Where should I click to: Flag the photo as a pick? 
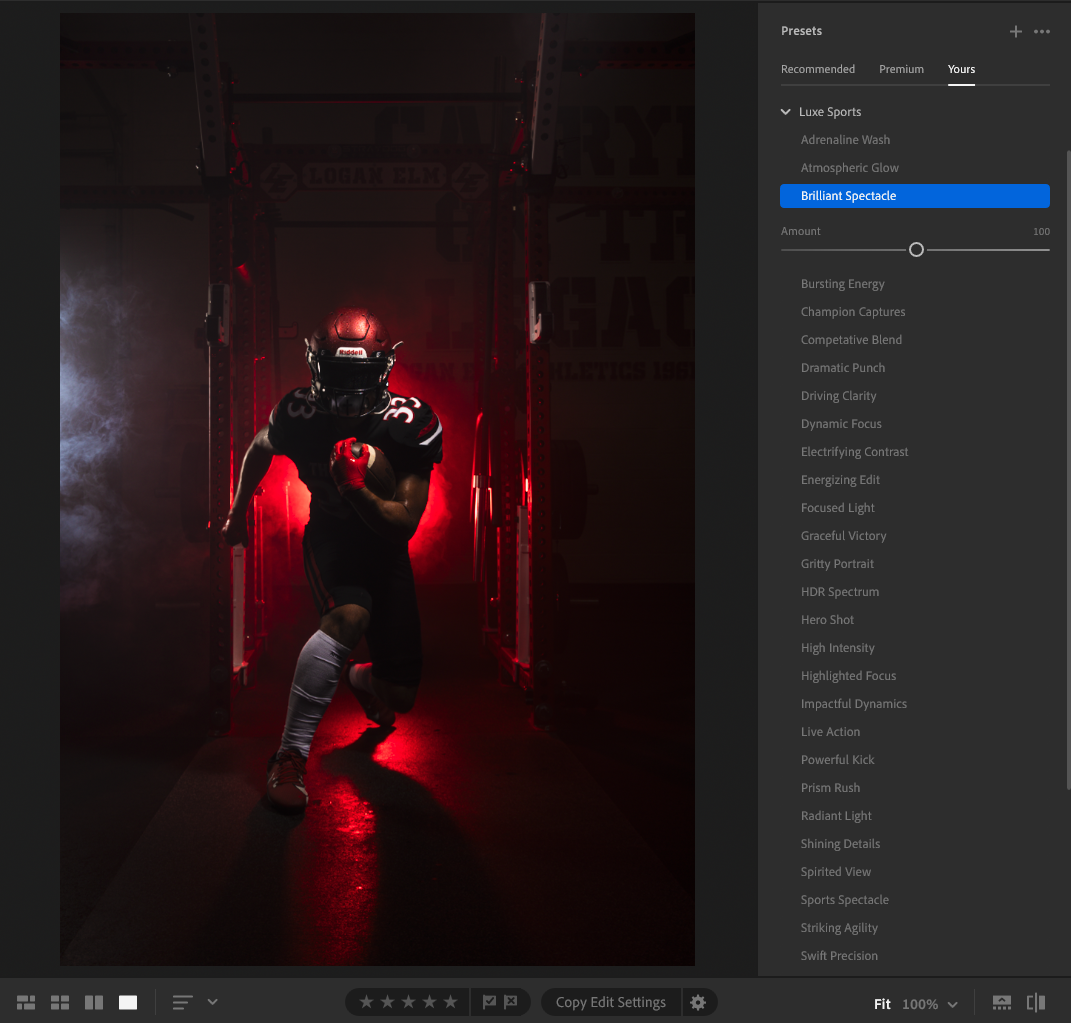[x=489, y=1002]
